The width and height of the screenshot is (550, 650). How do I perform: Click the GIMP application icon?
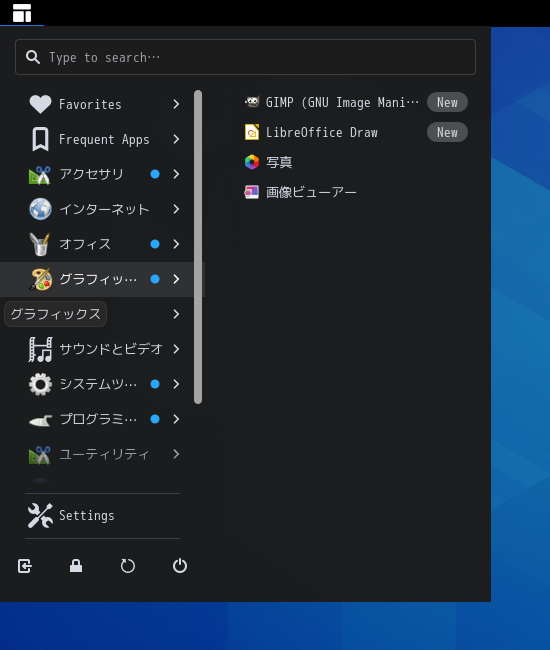252,102
